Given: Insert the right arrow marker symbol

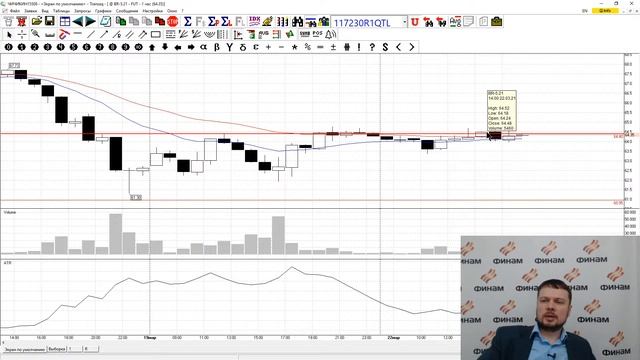Looking at the screenshot, I should [191, 47].
